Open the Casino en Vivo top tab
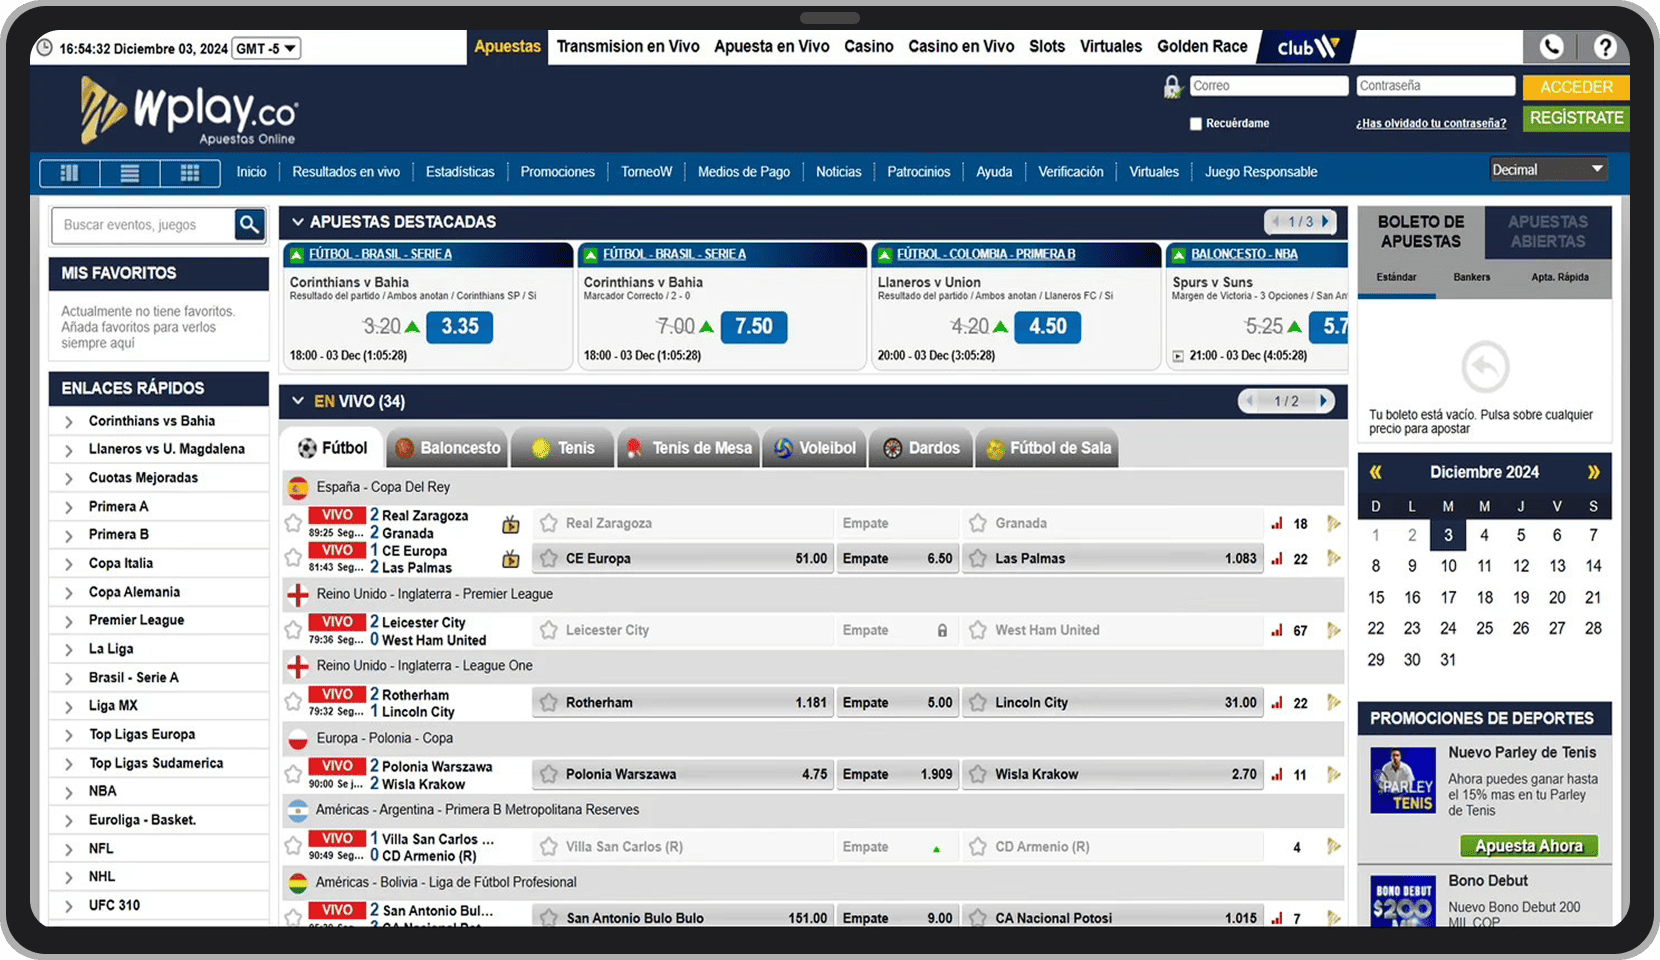This screenshot has width=1660, height=960. [x=961, y=47]
